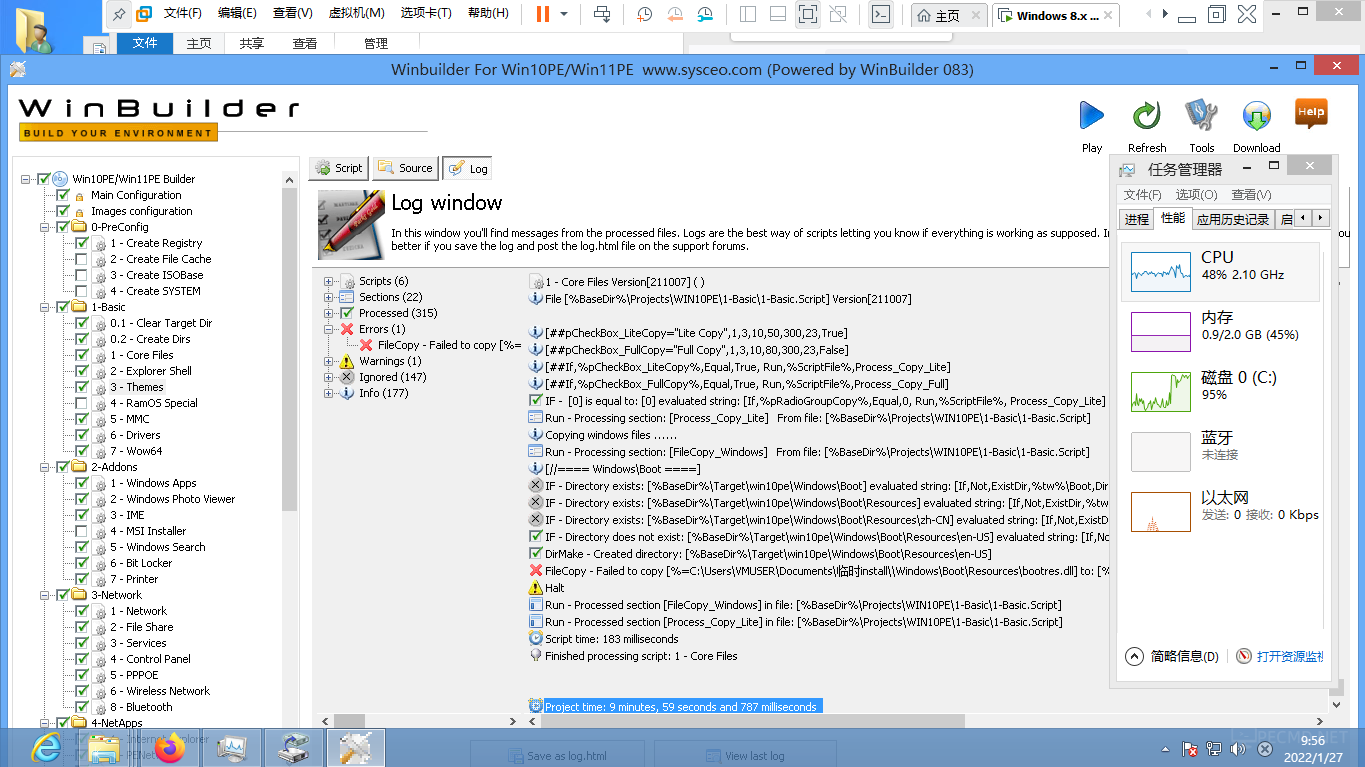Pause the virtual machine from VMware toolbar

(542, 14)
